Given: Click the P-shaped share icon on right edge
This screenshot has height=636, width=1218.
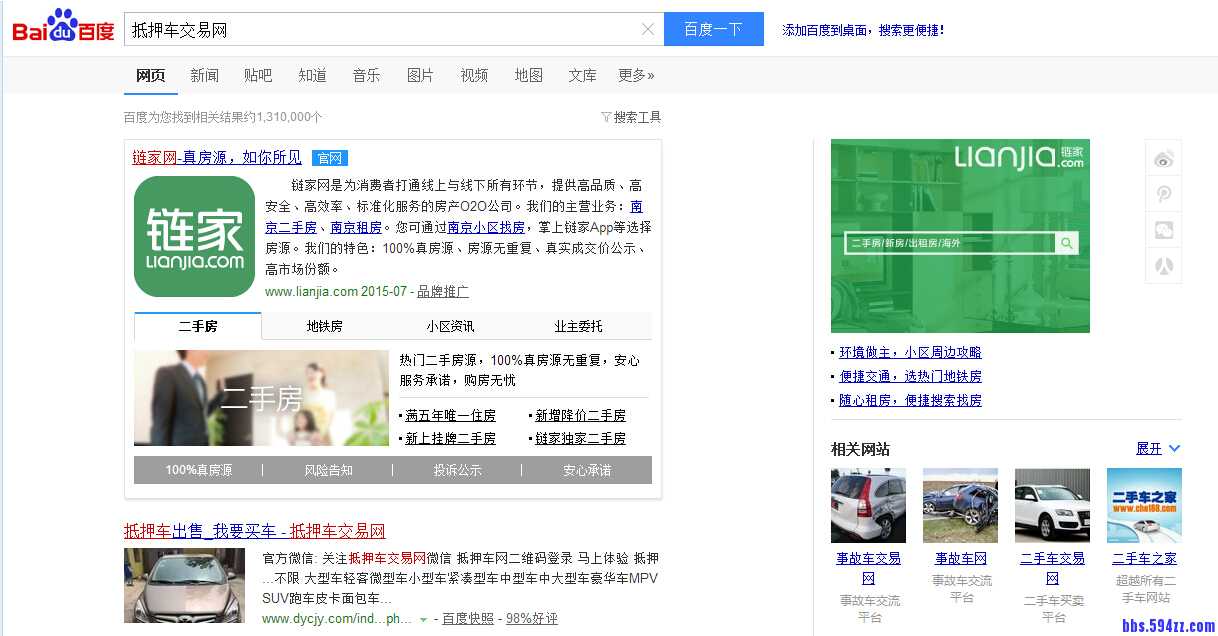Looking at the screenshot, I should click(1163, 194).
